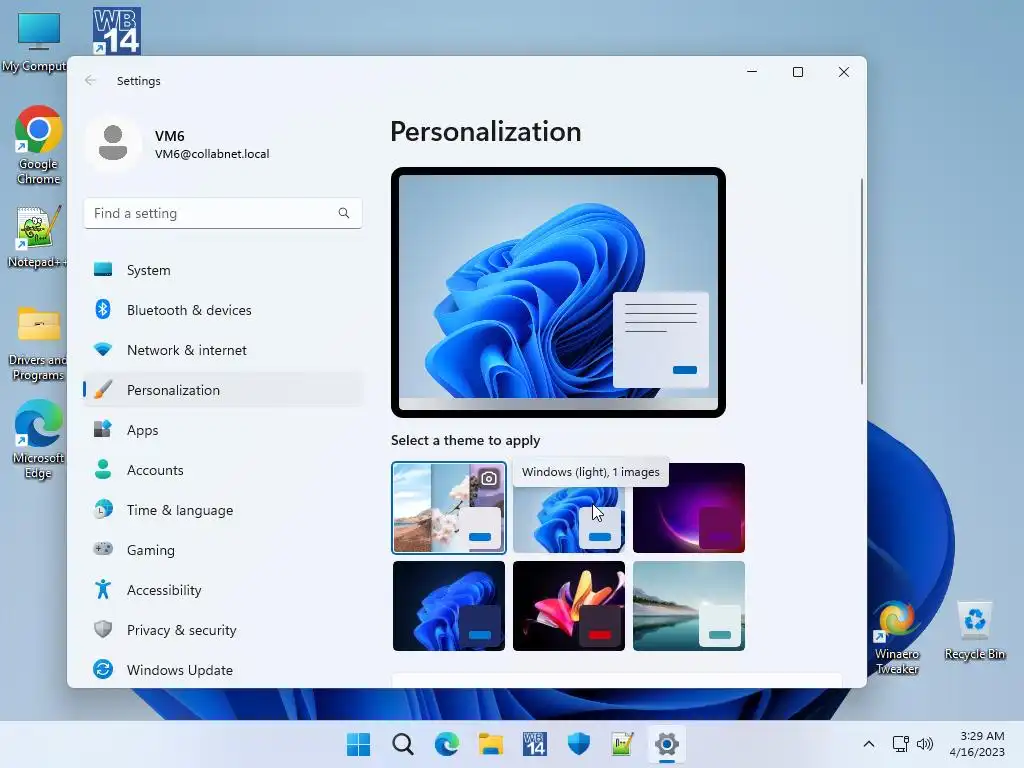Open Time & language settings
Screen dimensions: 1024x768
coord(223,510)
